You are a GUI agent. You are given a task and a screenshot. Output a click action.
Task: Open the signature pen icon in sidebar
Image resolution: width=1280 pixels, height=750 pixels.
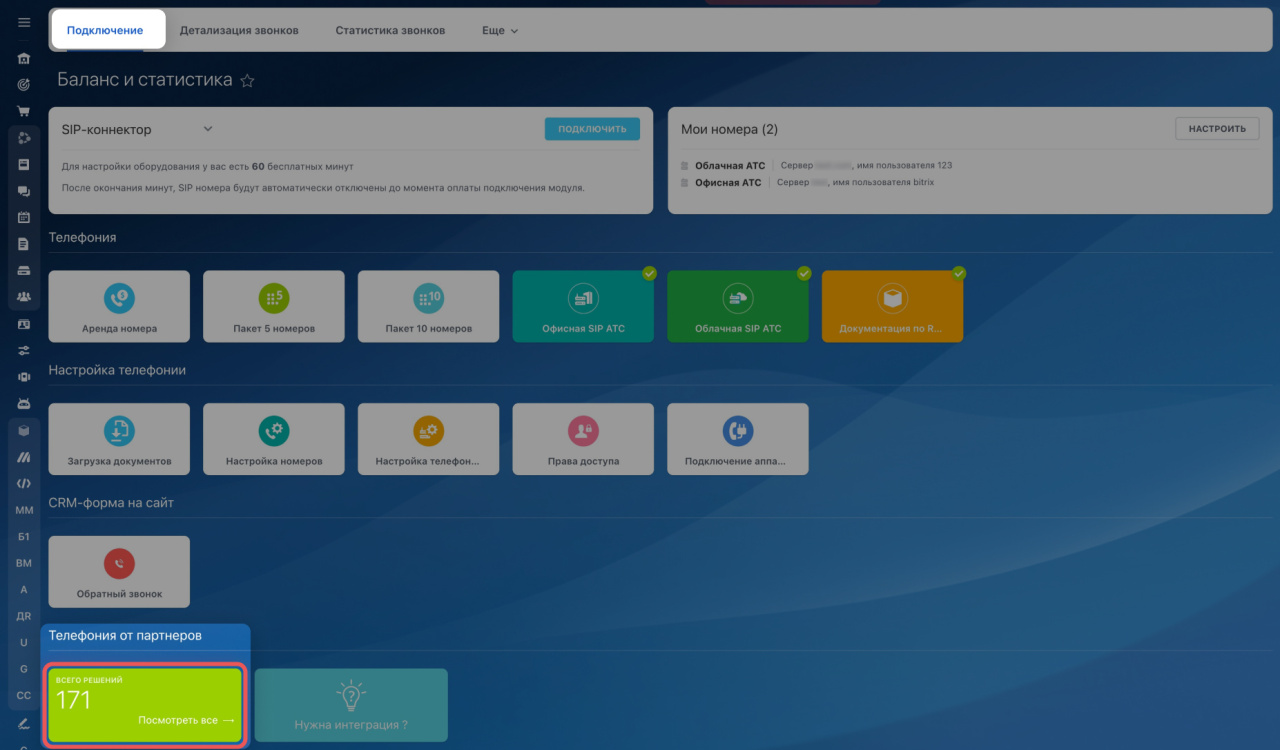click(x=24, y=722)
